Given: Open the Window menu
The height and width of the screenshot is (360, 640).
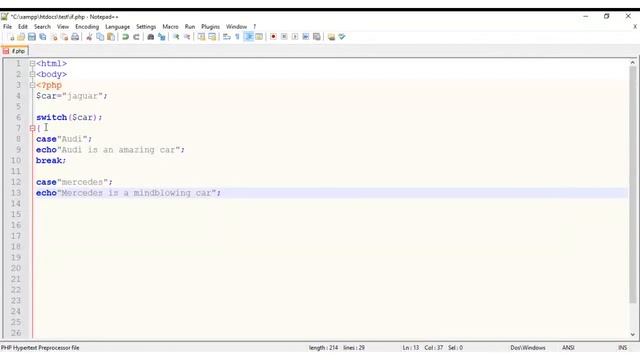Looking at the screenshot, I should point(236,27).
